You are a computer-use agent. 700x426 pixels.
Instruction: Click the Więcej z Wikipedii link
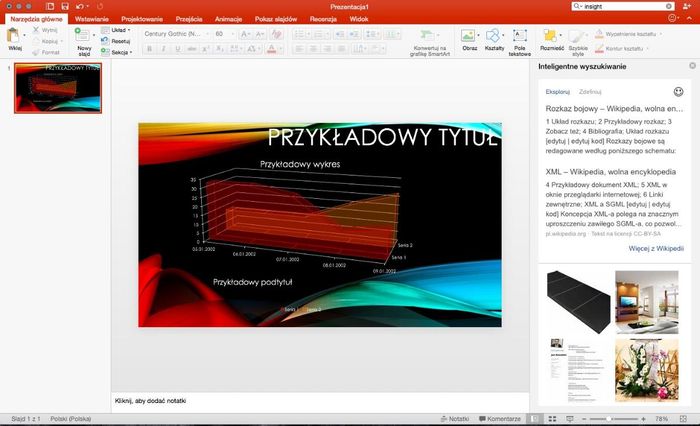tap(655, 247)
